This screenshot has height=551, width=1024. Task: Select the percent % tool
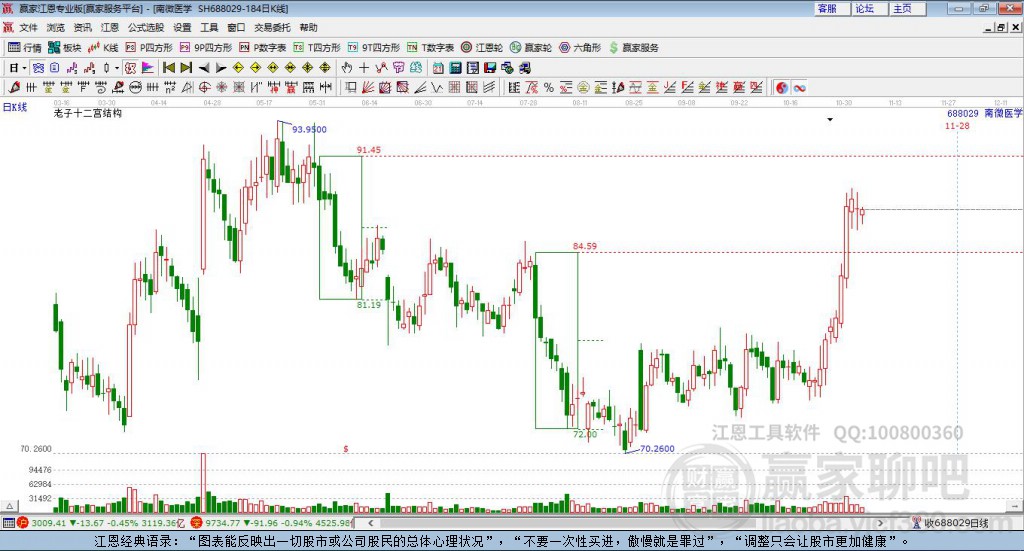[x=549, y=87]
